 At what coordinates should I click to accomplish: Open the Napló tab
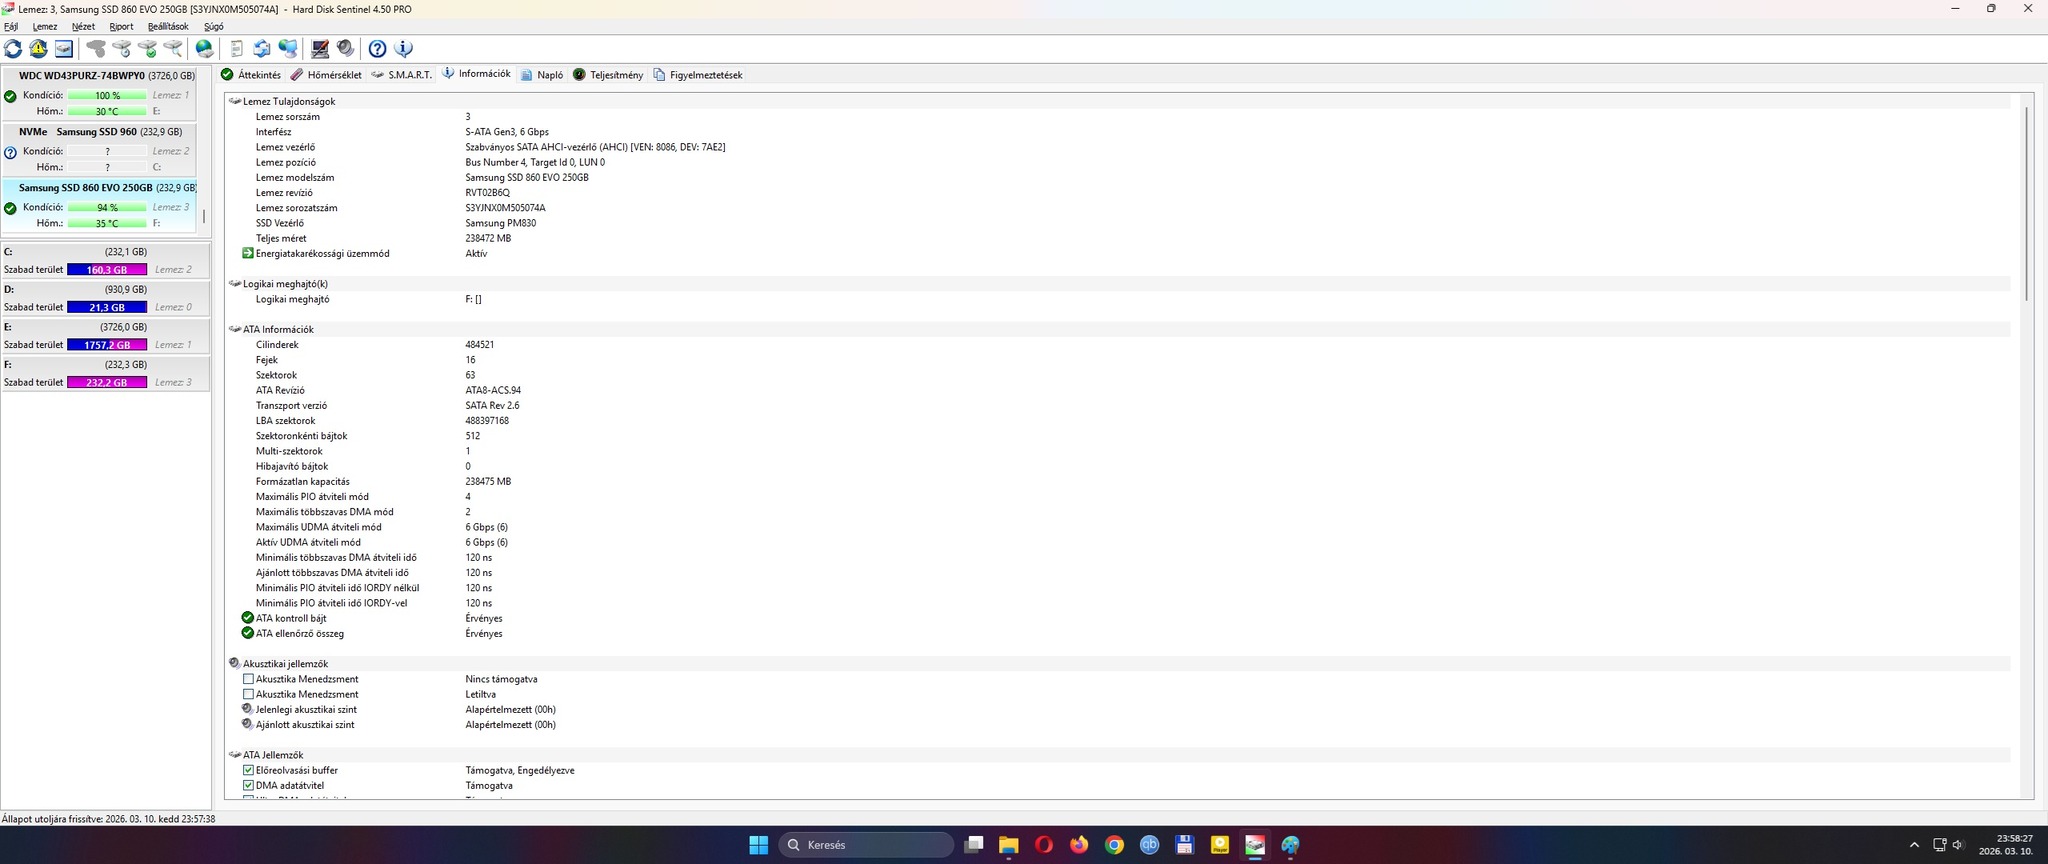(x=542, y=75)
